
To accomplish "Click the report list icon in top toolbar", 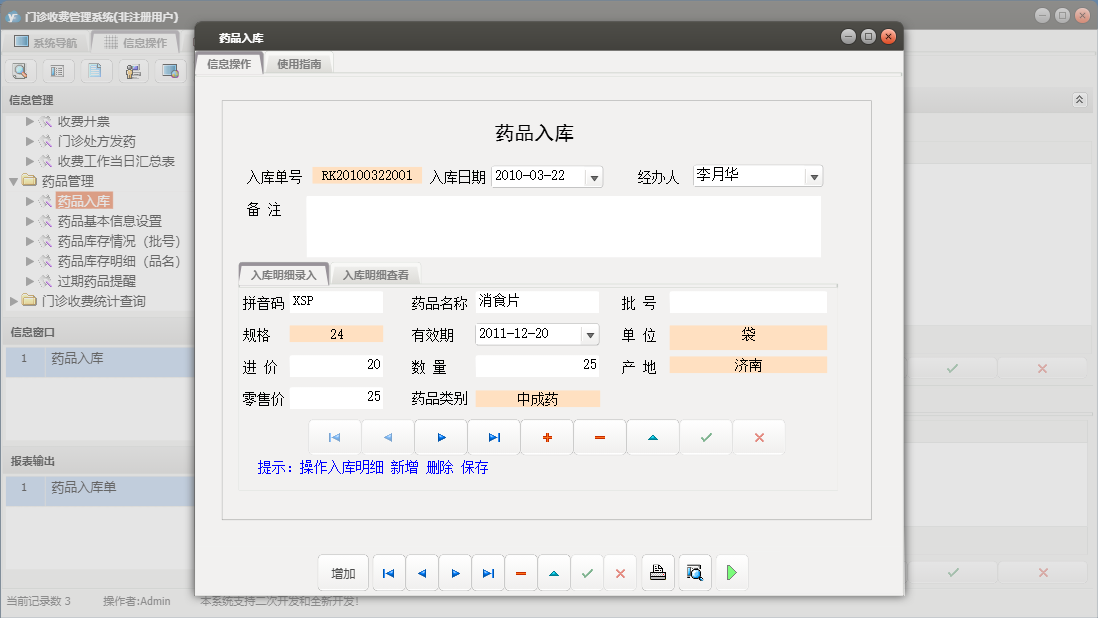I will coord(59,71).
